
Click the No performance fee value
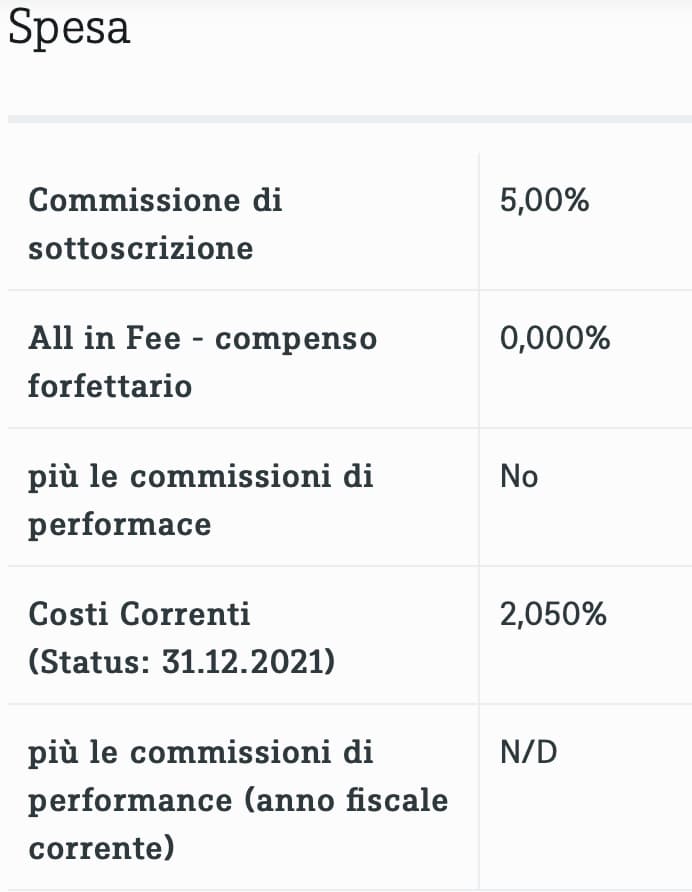[x=519, y=476]
